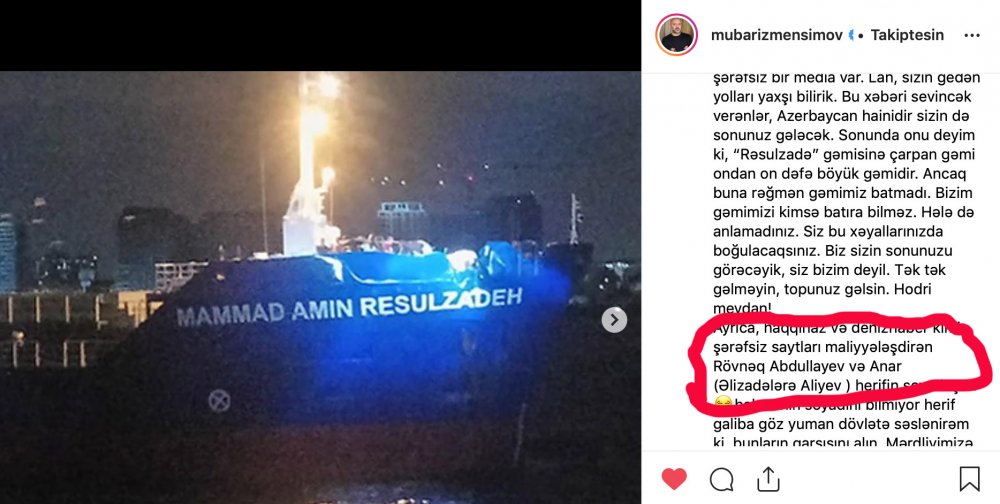The width and height of the screenshot is (1000, 504).
Task: Click the blue verified badge
Action: pos(851,35)
